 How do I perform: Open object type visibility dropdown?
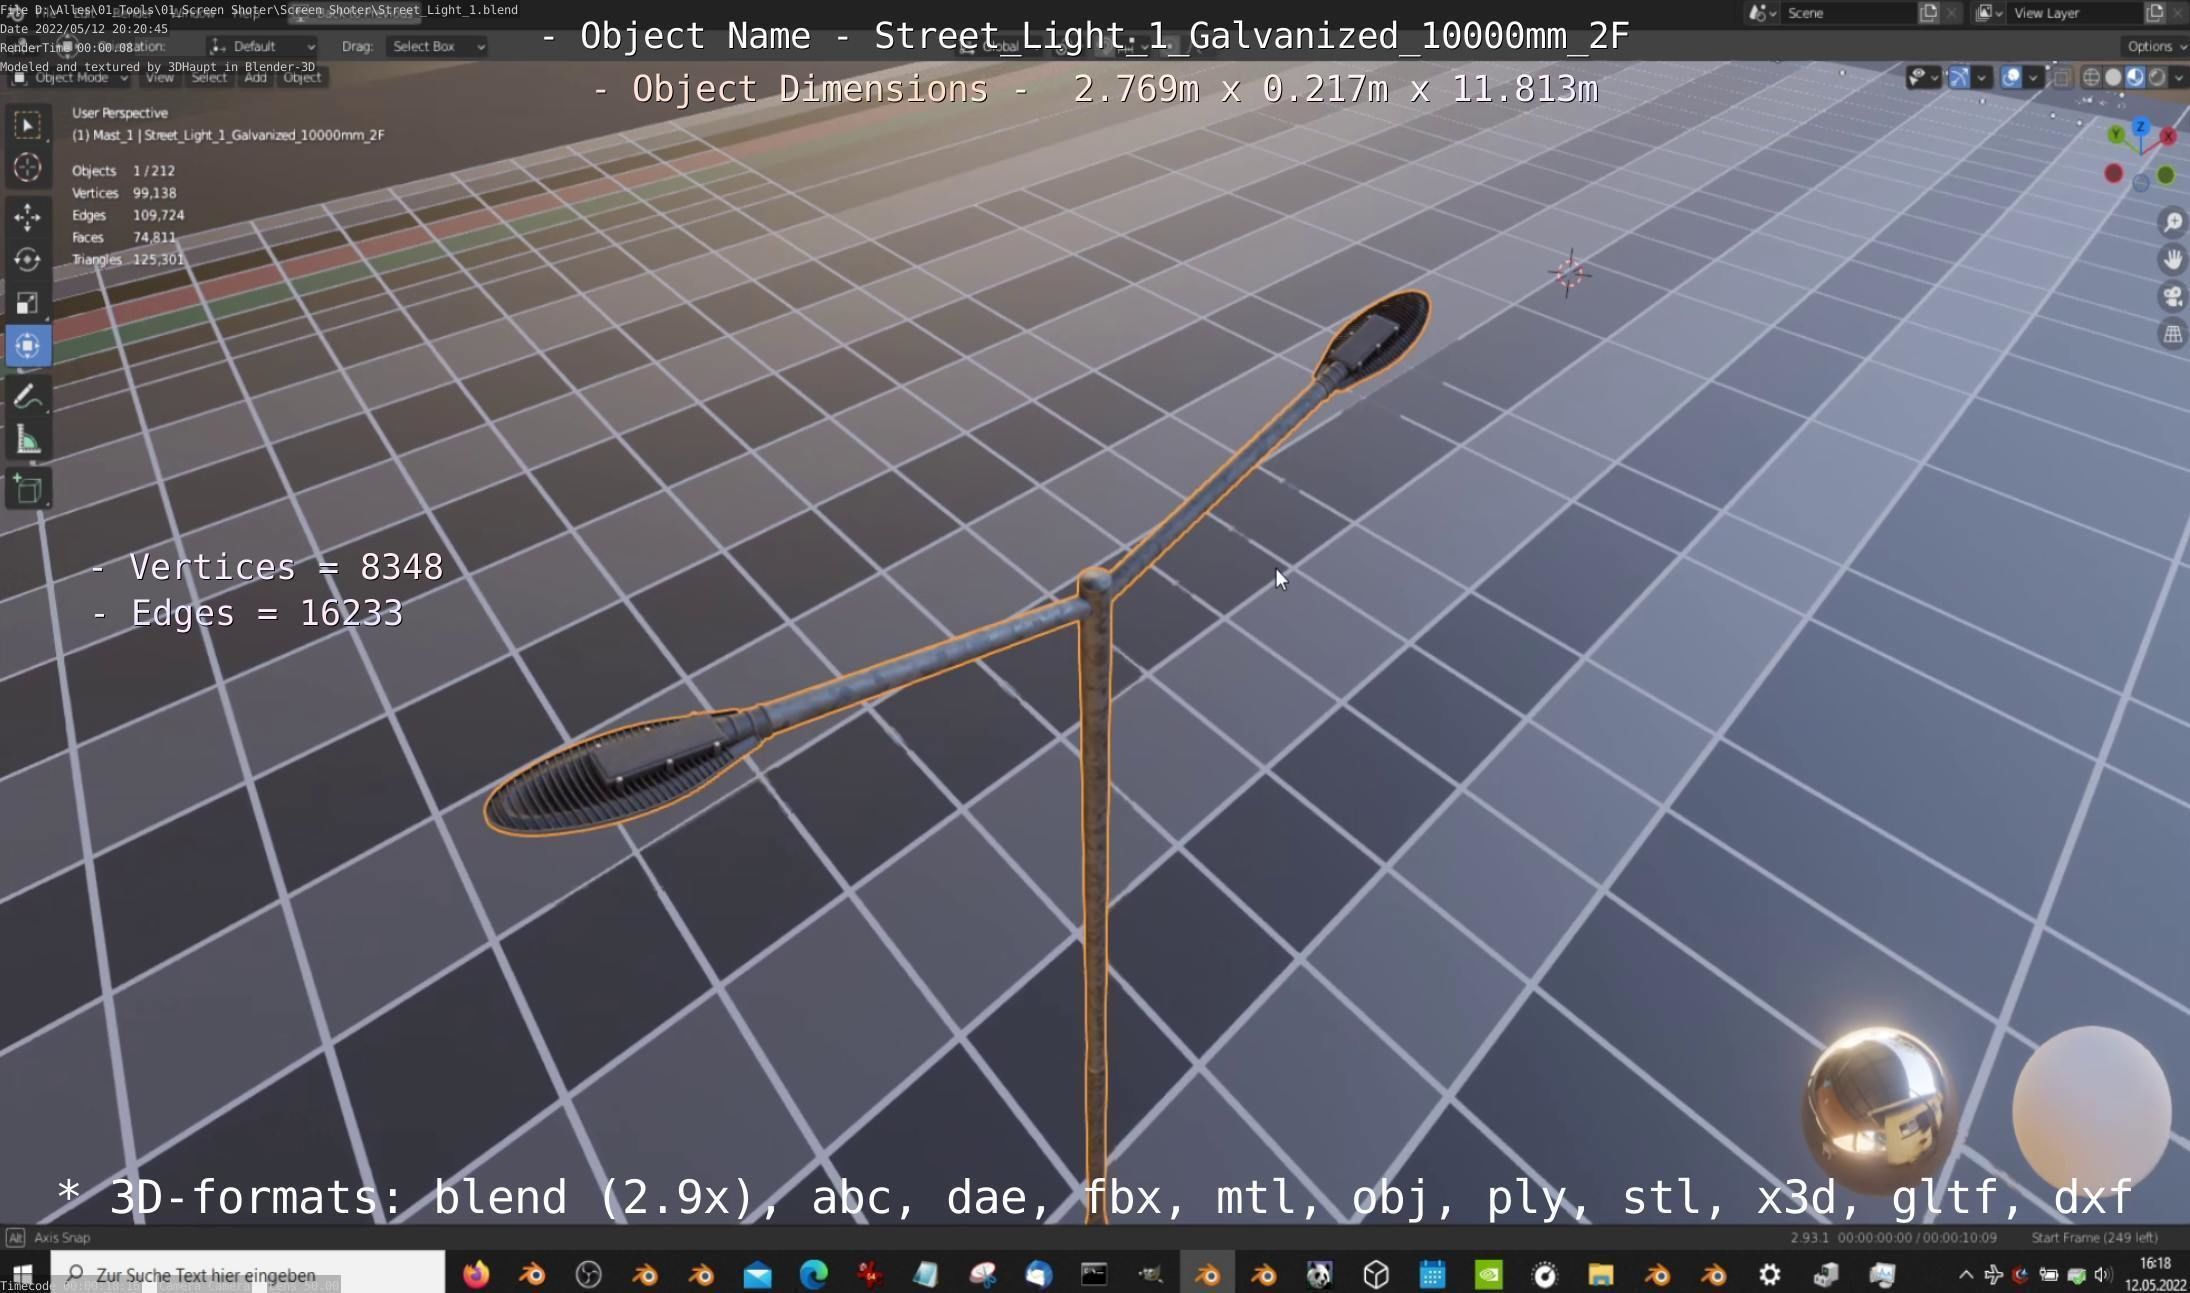pyautogui.click(x=1923, y=77)
